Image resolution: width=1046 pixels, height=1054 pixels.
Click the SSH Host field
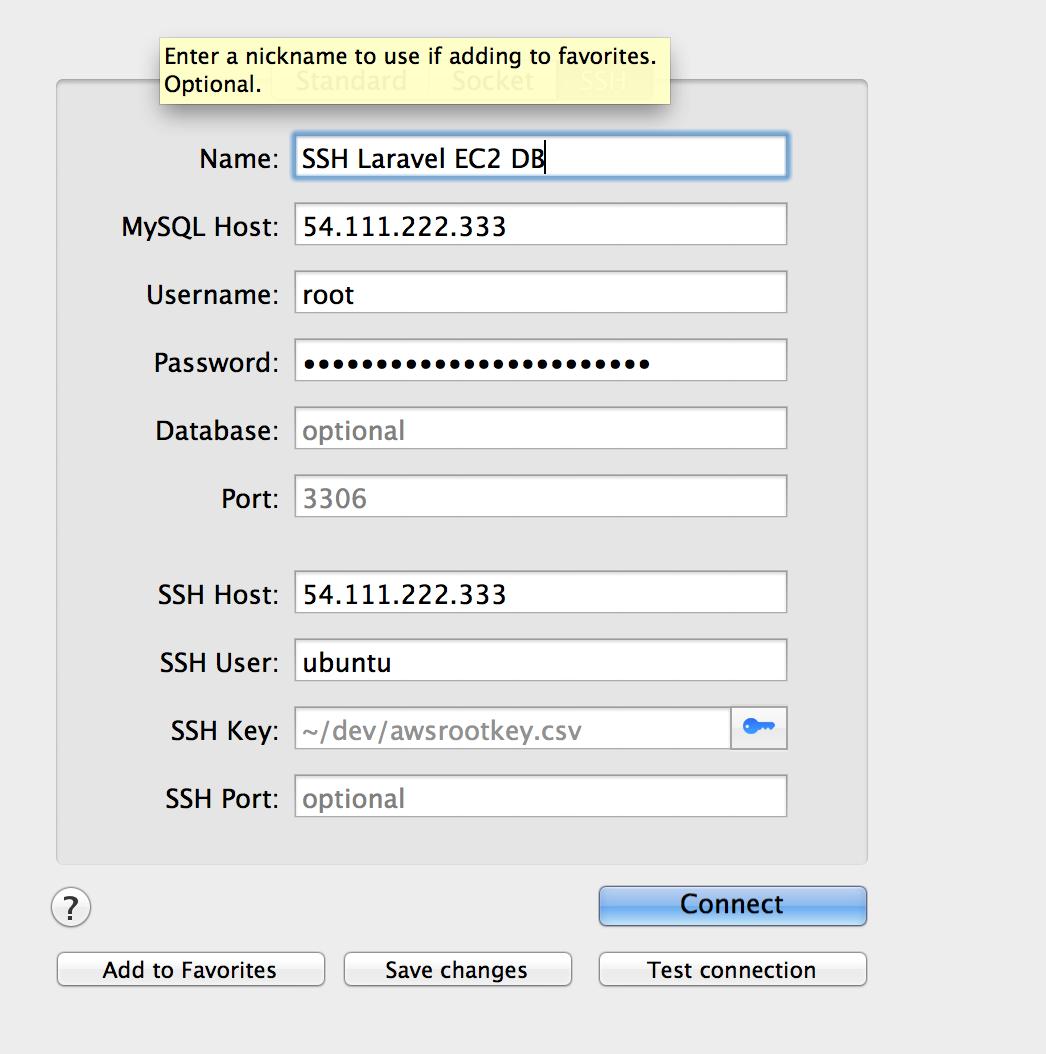pos(540,592)
